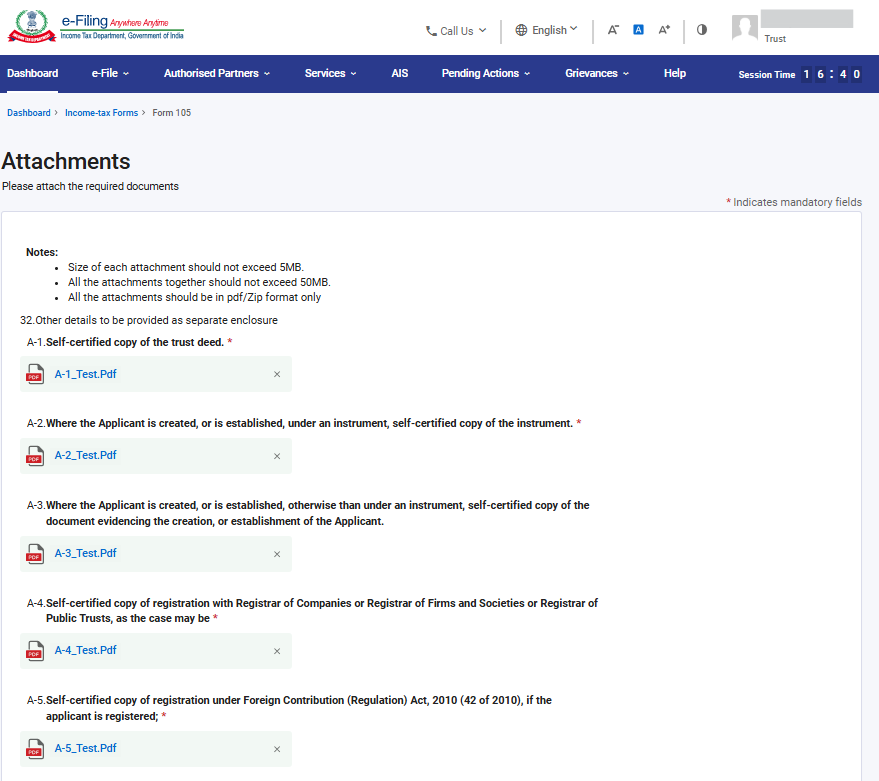Viewport: 879px width, 781px height.
Task: Remove the A-1_Test.Pdf attachment
Action: pos(277,375)
